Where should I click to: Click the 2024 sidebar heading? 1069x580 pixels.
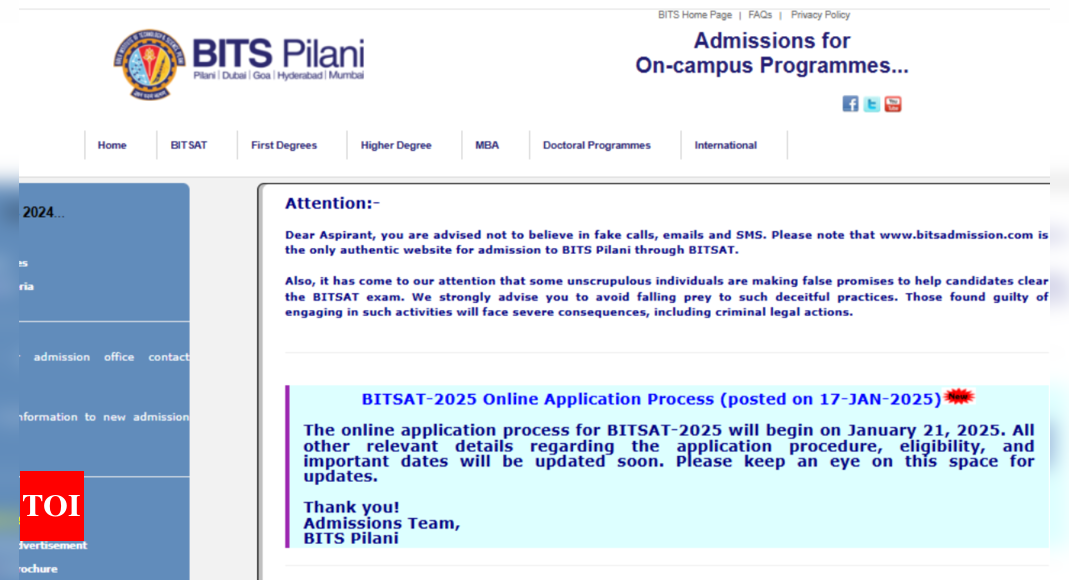42,213
